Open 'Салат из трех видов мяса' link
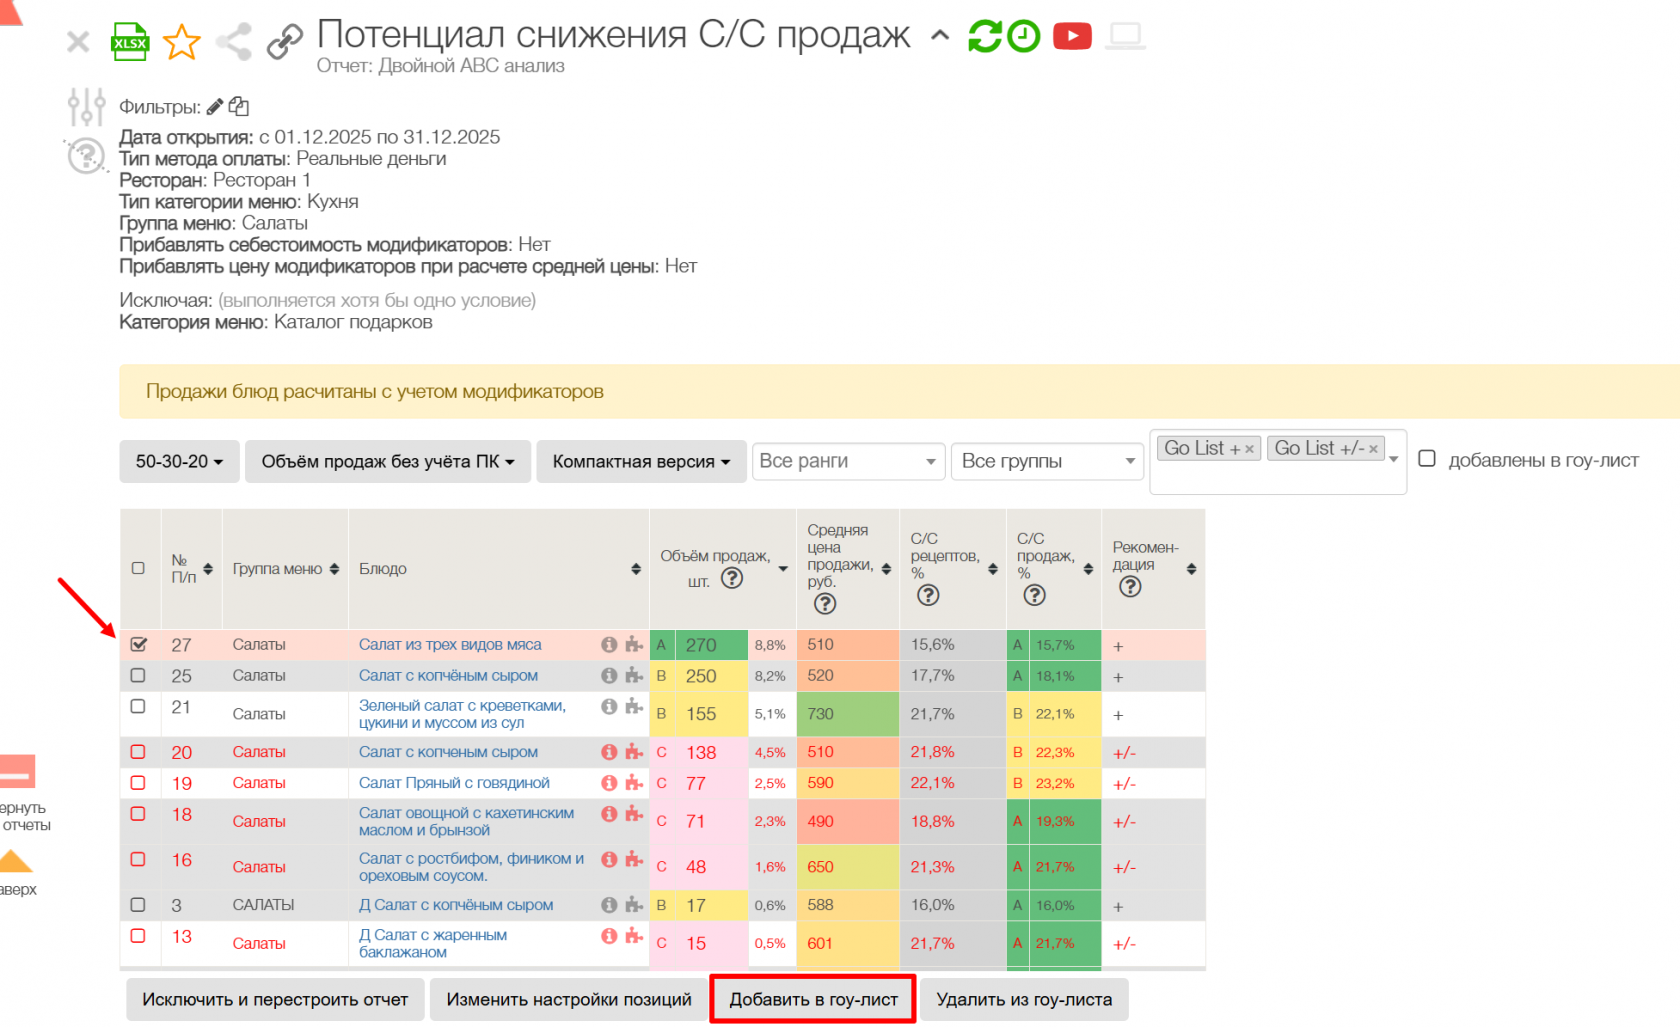Image resolution: width=1680 pixels, height=1027 pixels. tap(450, 645)
